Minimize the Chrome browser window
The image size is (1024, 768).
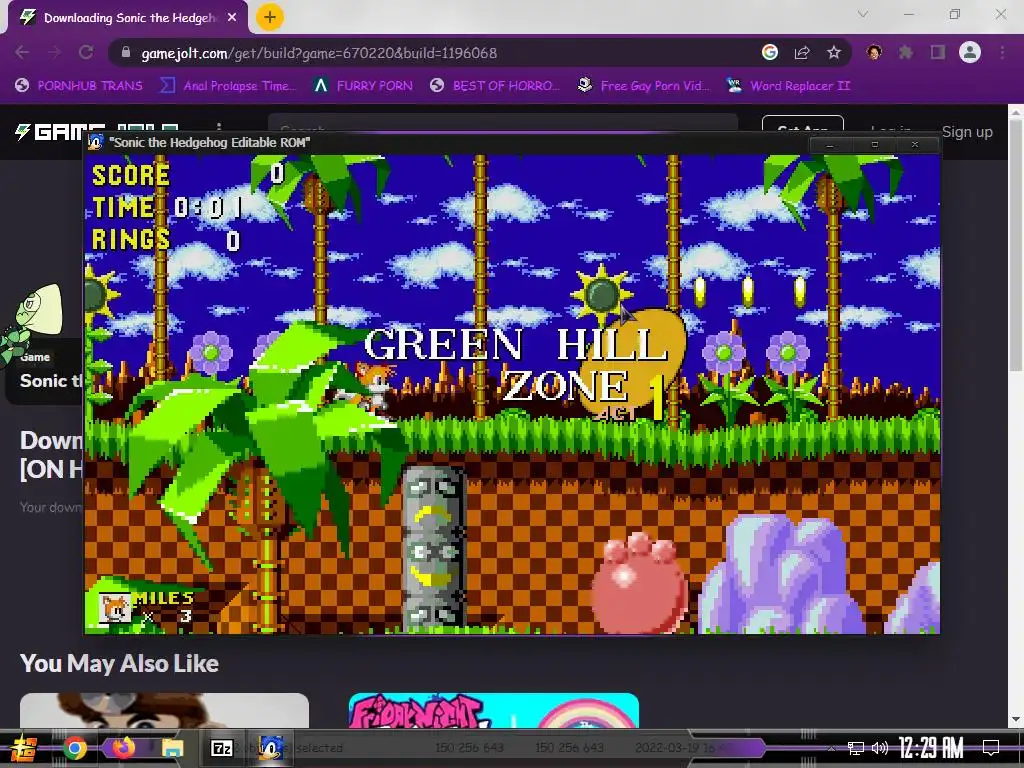(908, 14)
